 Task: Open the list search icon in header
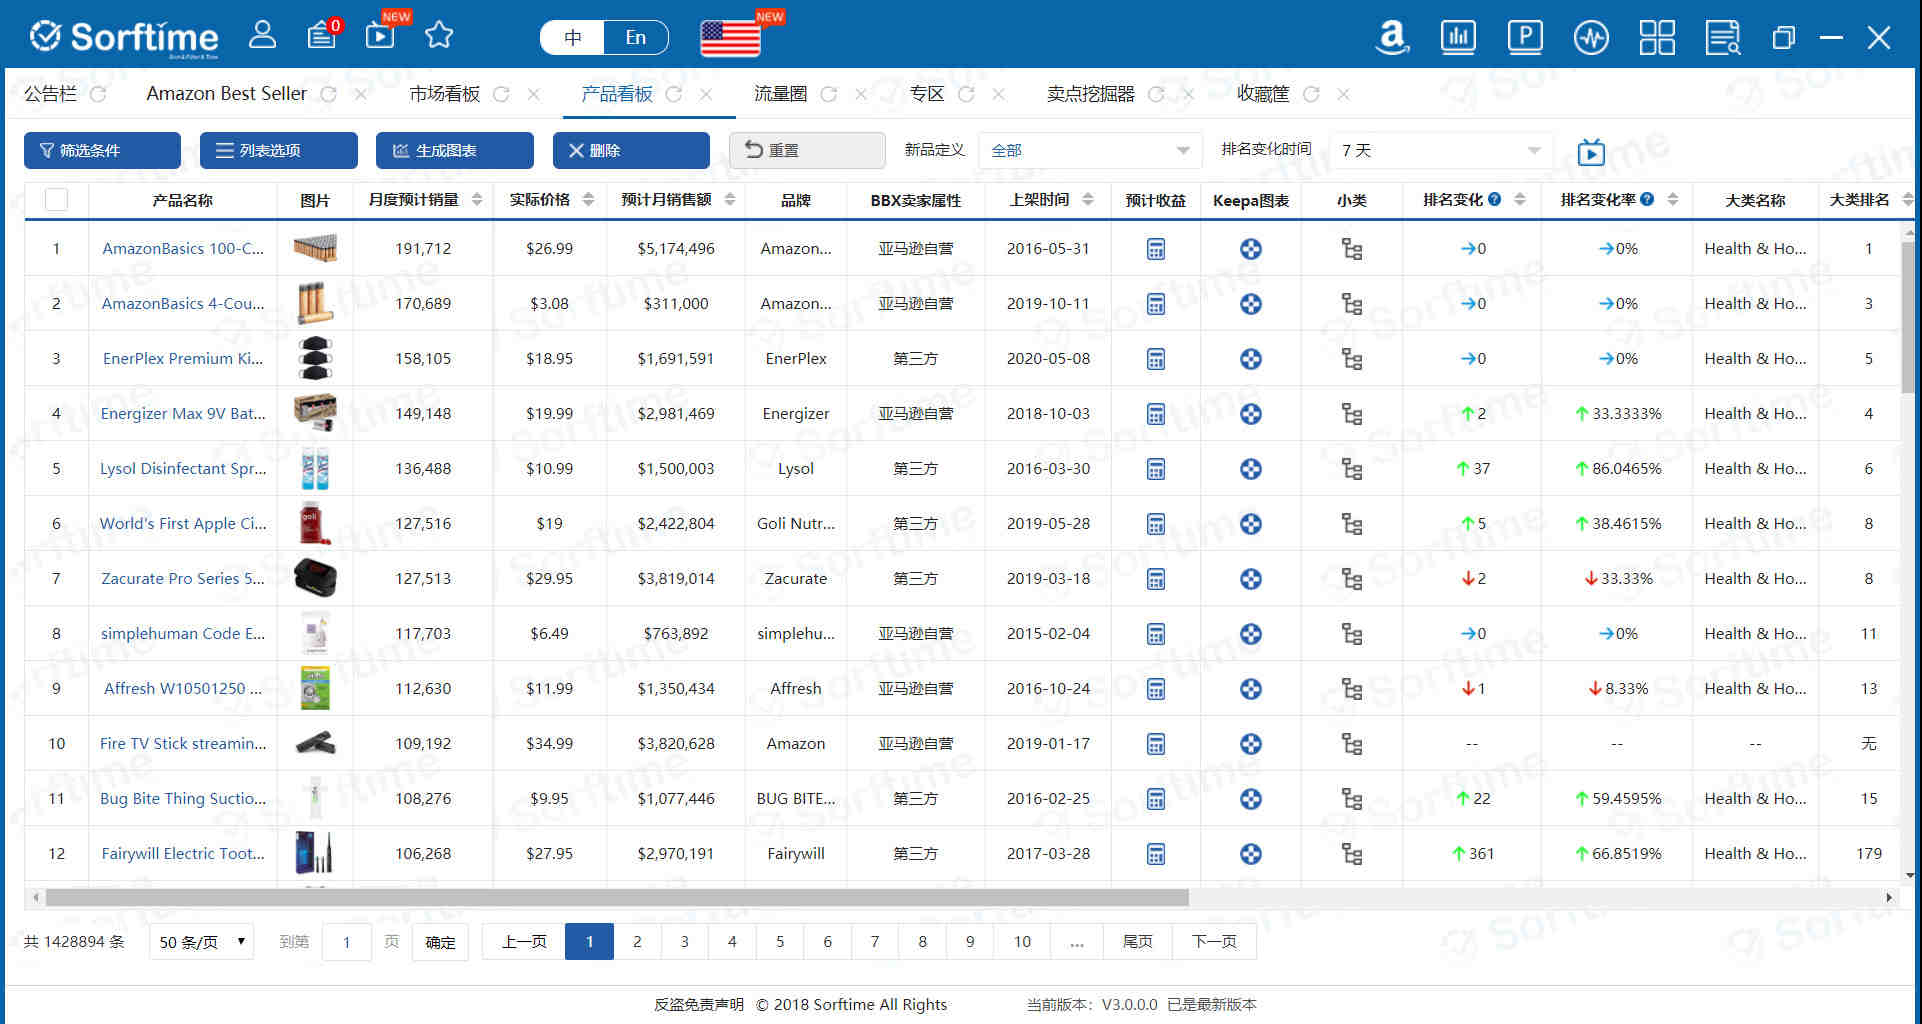pos(1723,38)
